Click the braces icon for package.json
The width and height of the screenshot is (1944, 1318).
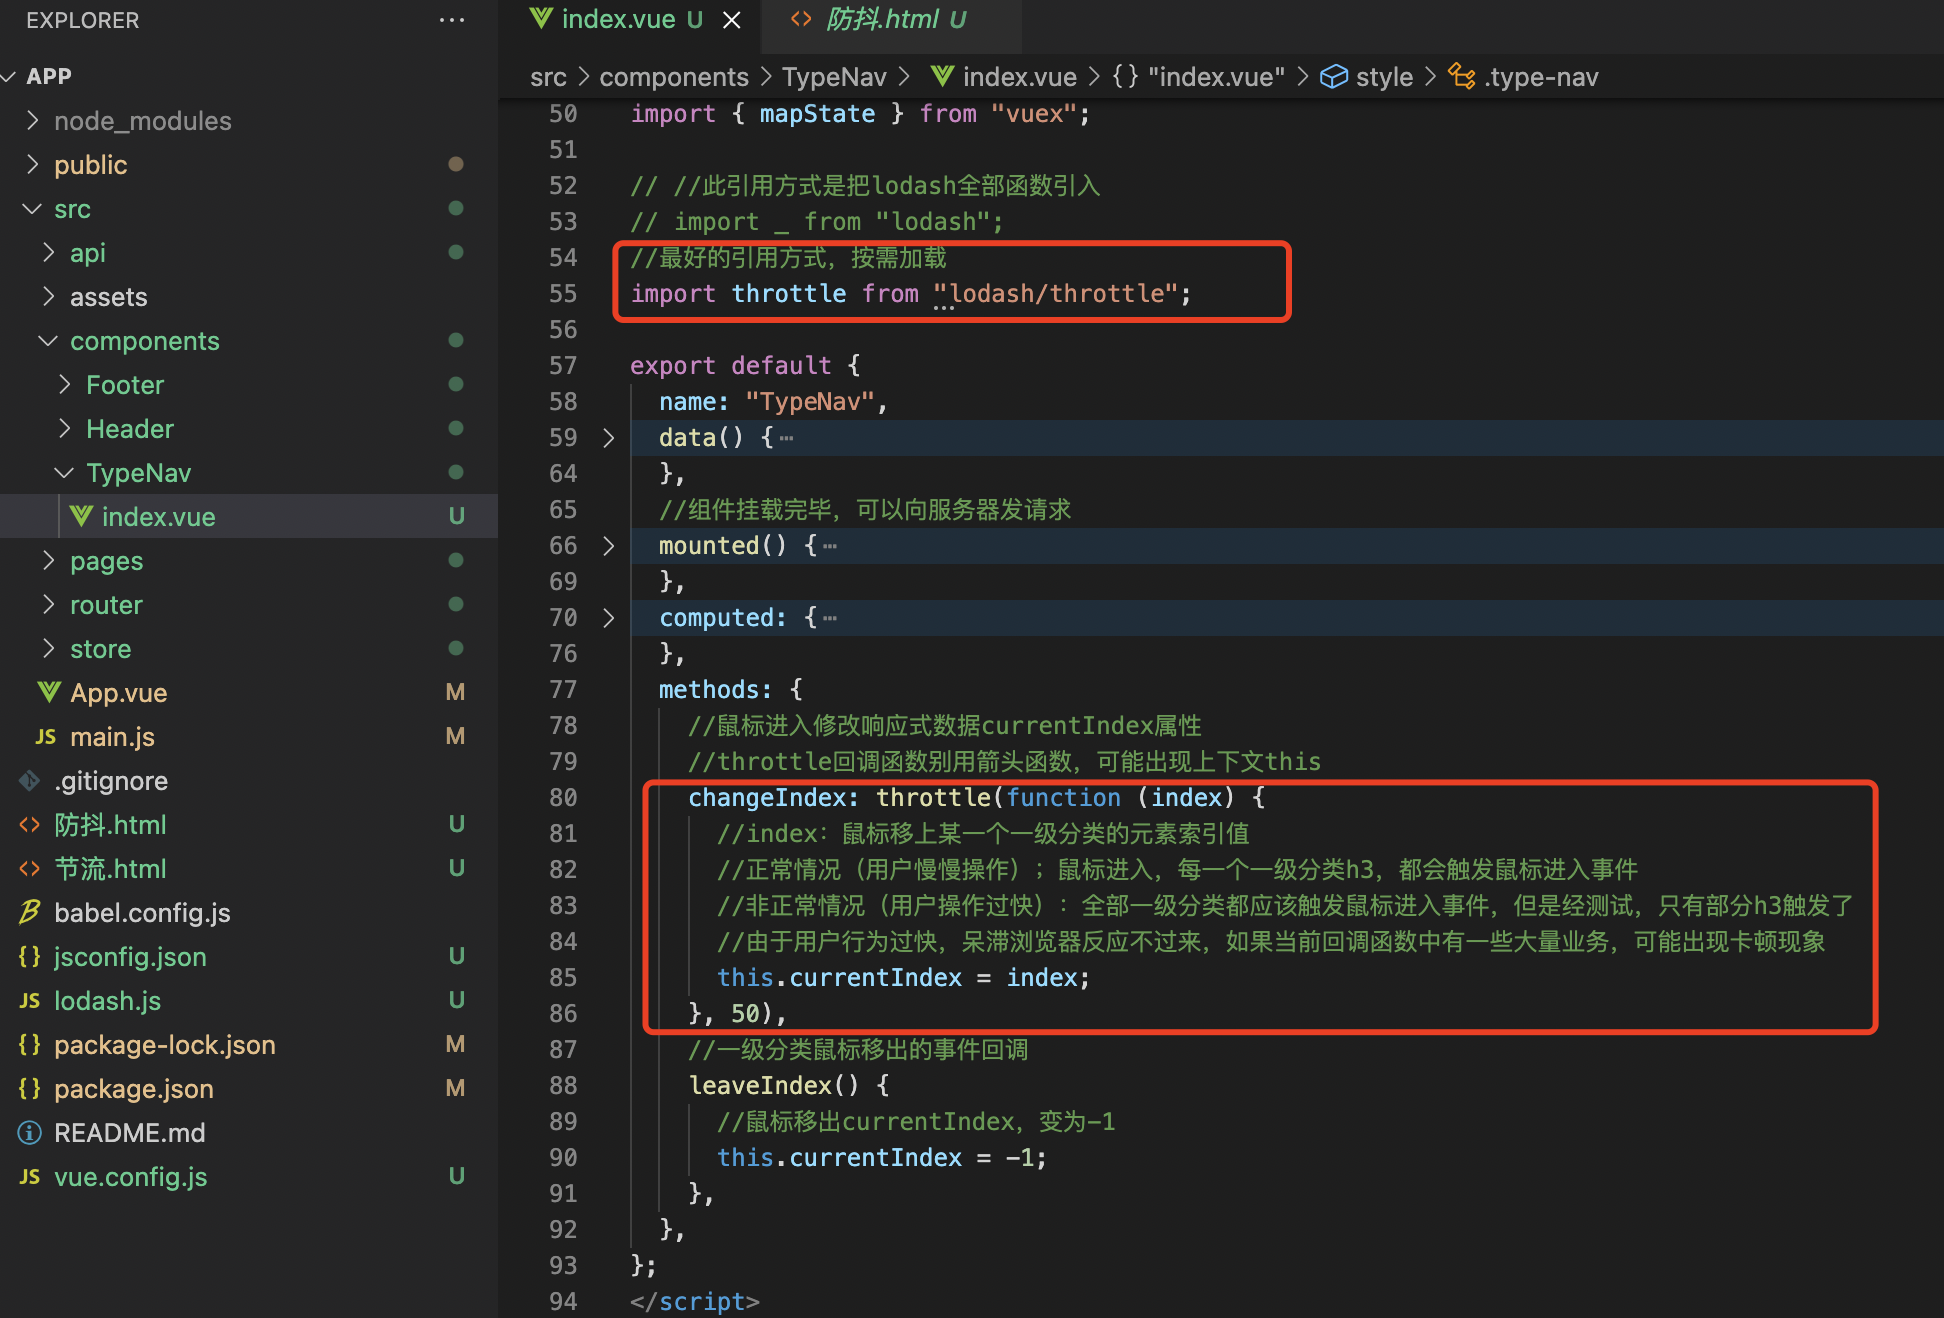[30, 1088]
